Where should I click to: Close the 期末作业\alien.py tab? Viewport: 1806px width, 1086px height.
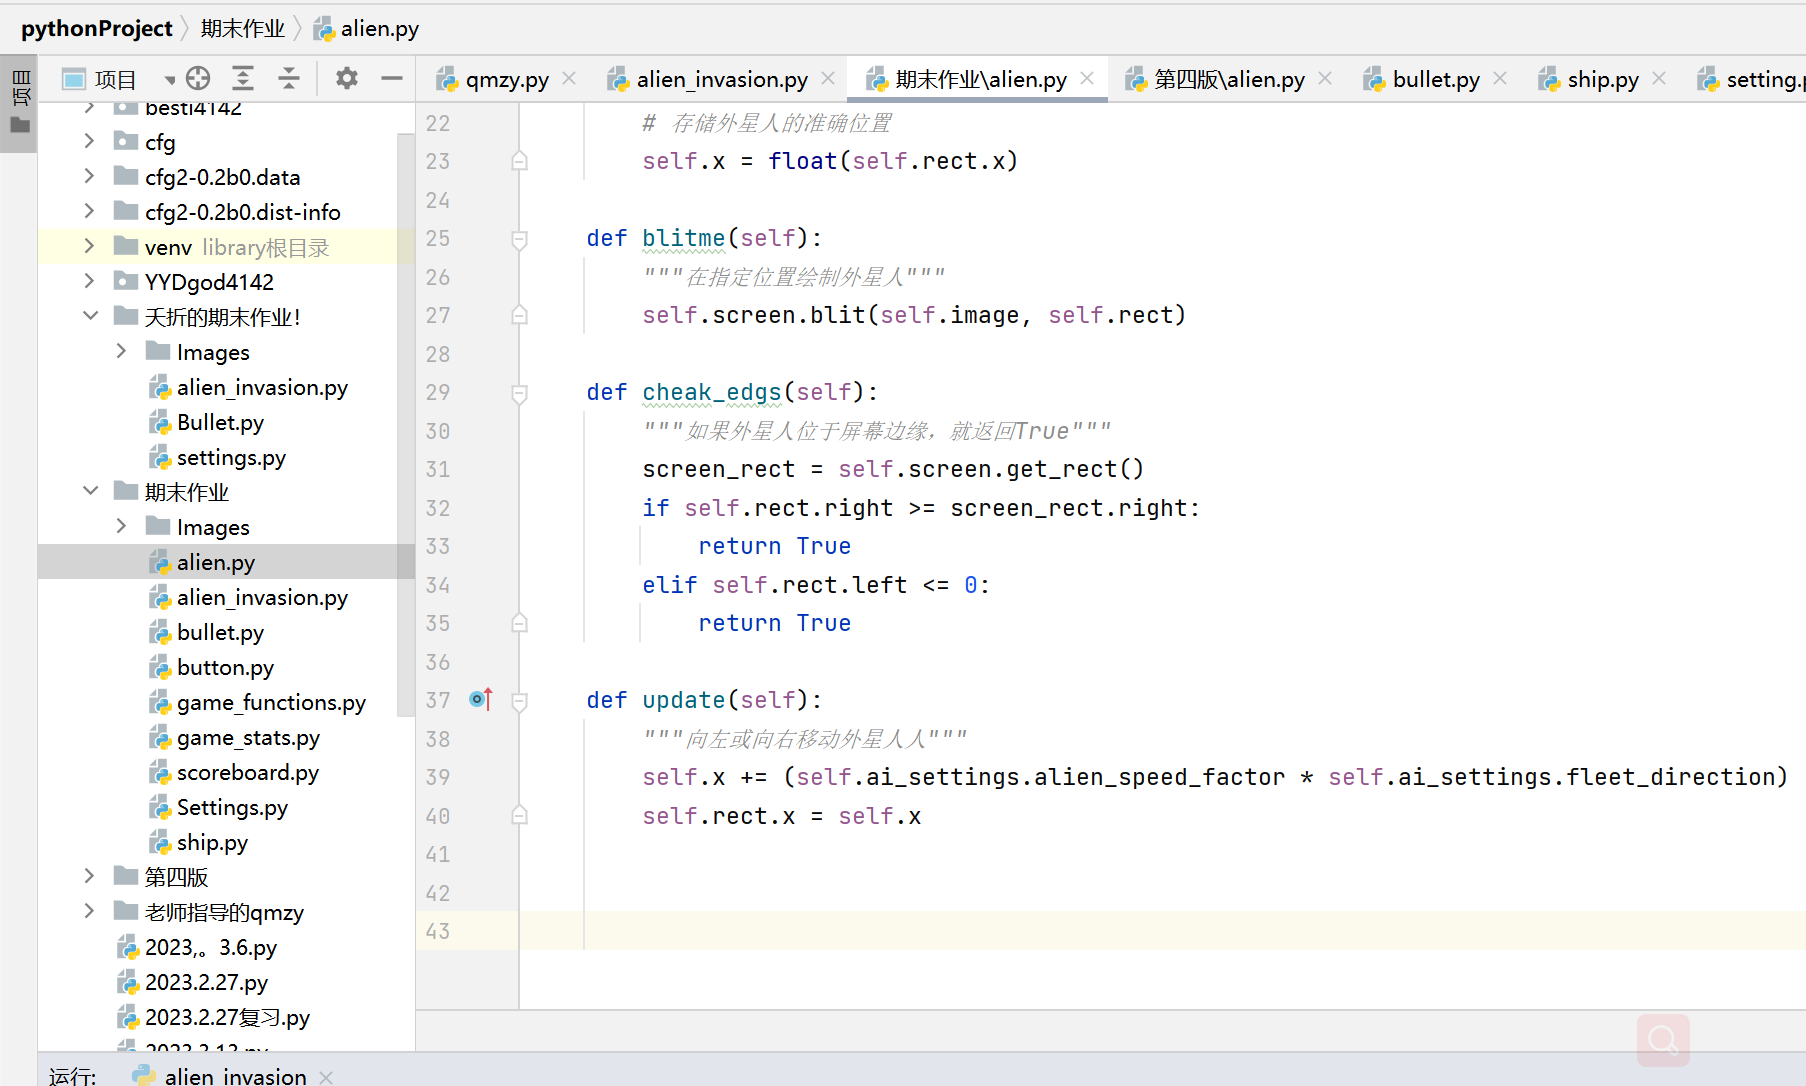click(1087, 78)
